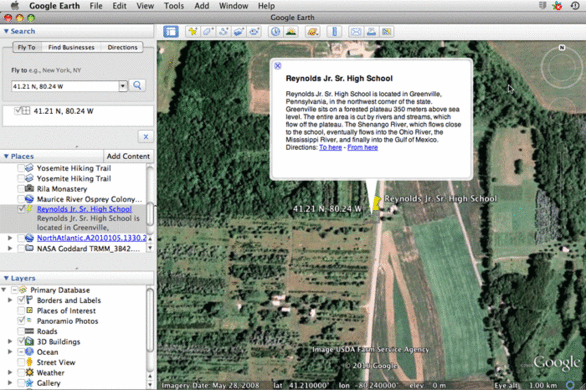
Task: Click the Add Content button
Action: [x=128, y=156]
